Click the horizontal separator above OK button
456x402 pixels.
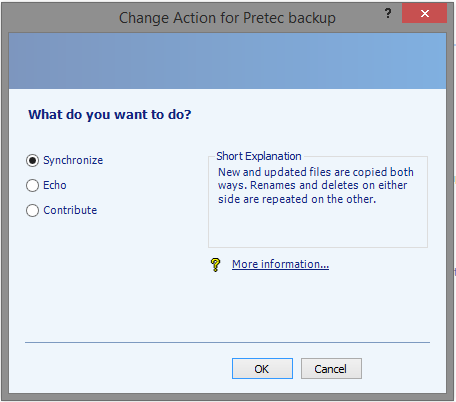[x=227, y=342]
